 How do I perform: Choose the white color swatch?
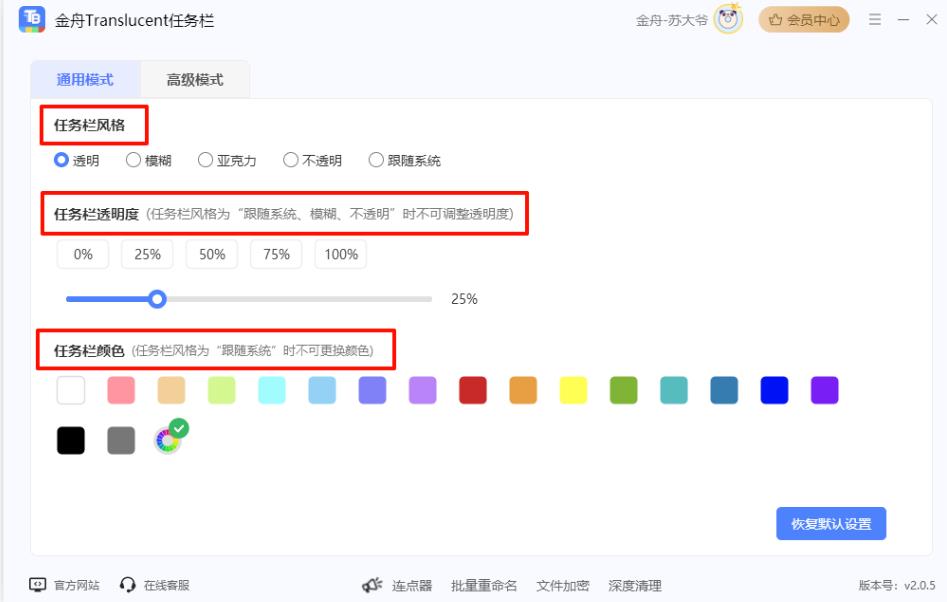tap(71, 390)
